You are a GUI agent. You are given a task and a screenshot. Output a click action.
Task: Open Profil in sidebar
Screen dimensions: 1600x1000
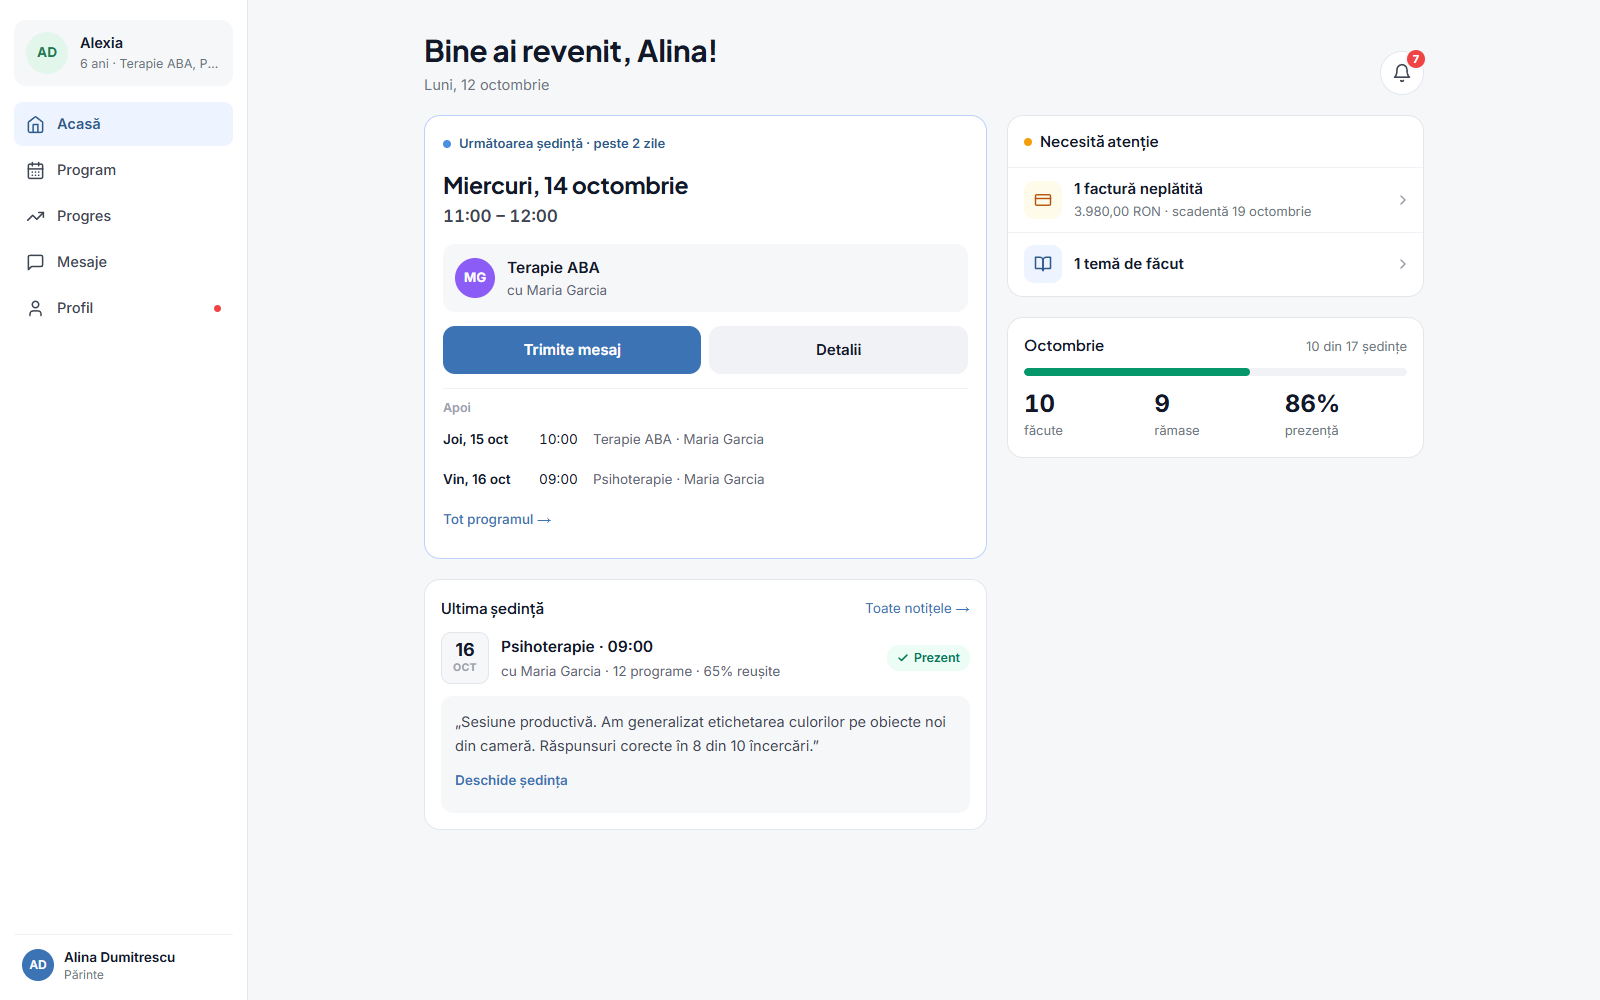point(124,308)
